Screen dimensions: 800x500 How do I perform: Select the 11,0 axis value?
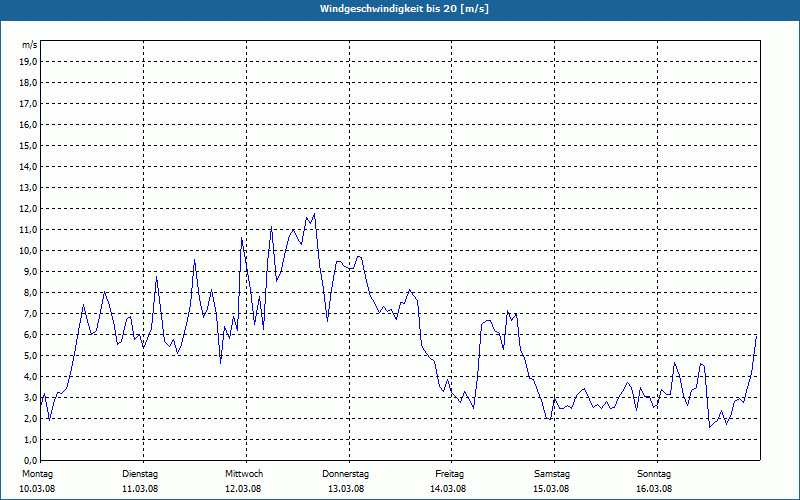coord(29,230)
